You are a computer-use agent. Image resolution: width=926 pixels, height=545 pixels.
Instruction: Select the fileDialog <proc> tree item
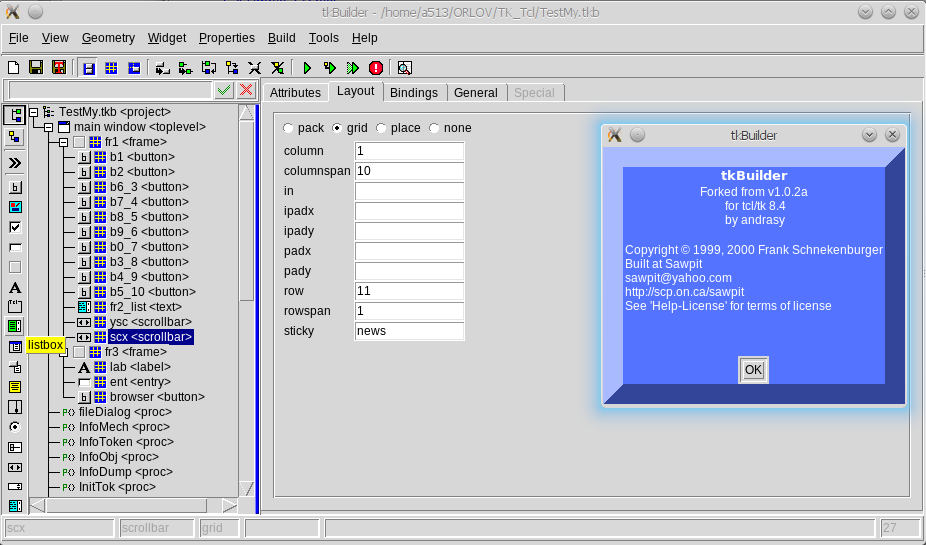click(125, 412)
